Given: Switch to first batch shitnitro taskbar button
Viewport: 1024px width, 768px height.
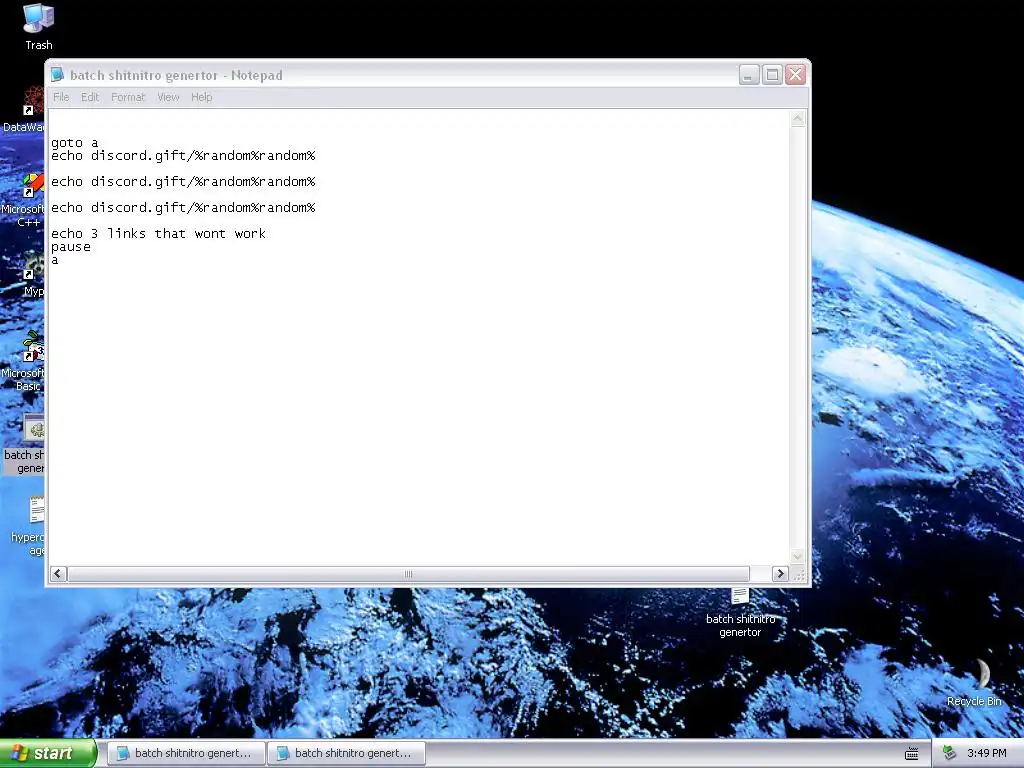Looking at the screenshot, I should coord(185,753).
